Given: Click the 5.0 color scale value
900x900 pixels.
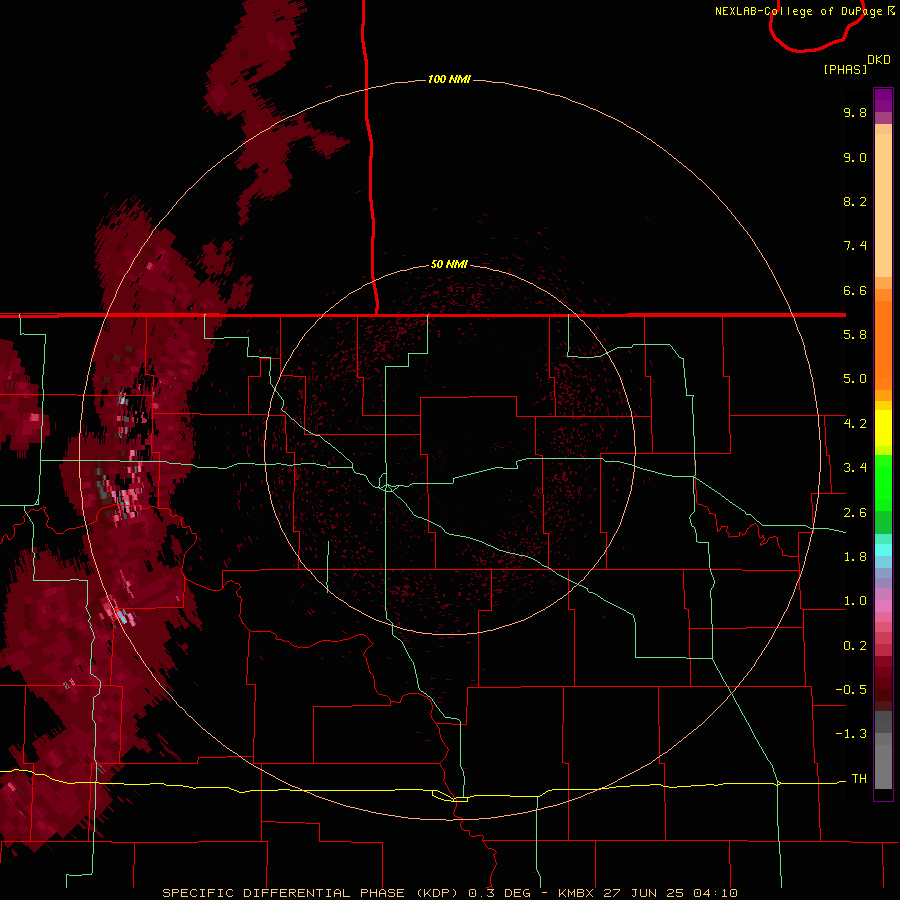Looking at the screenshot, I should 855,379.
